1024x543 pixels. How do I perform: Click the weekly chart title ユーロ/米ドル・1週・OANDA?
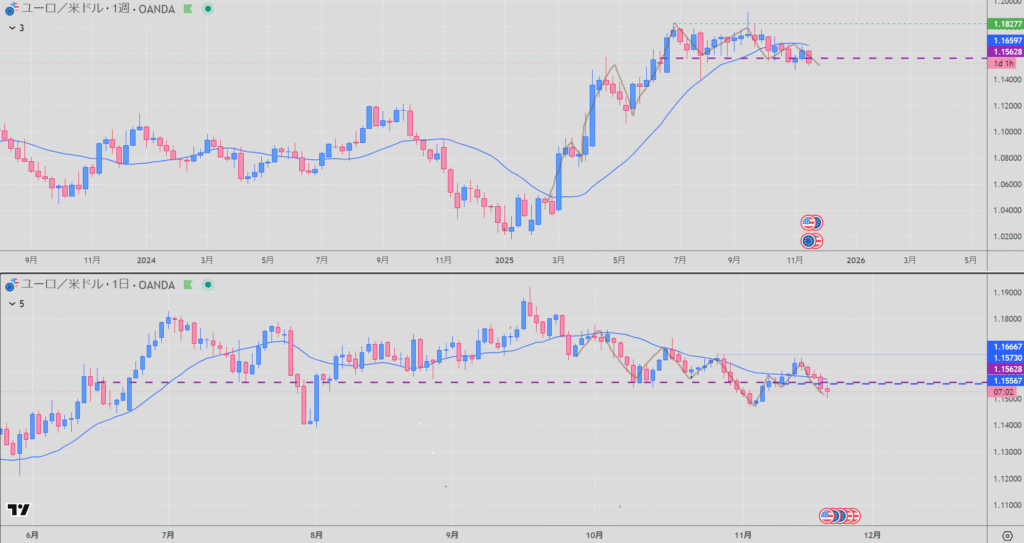(x=98, y=9)
